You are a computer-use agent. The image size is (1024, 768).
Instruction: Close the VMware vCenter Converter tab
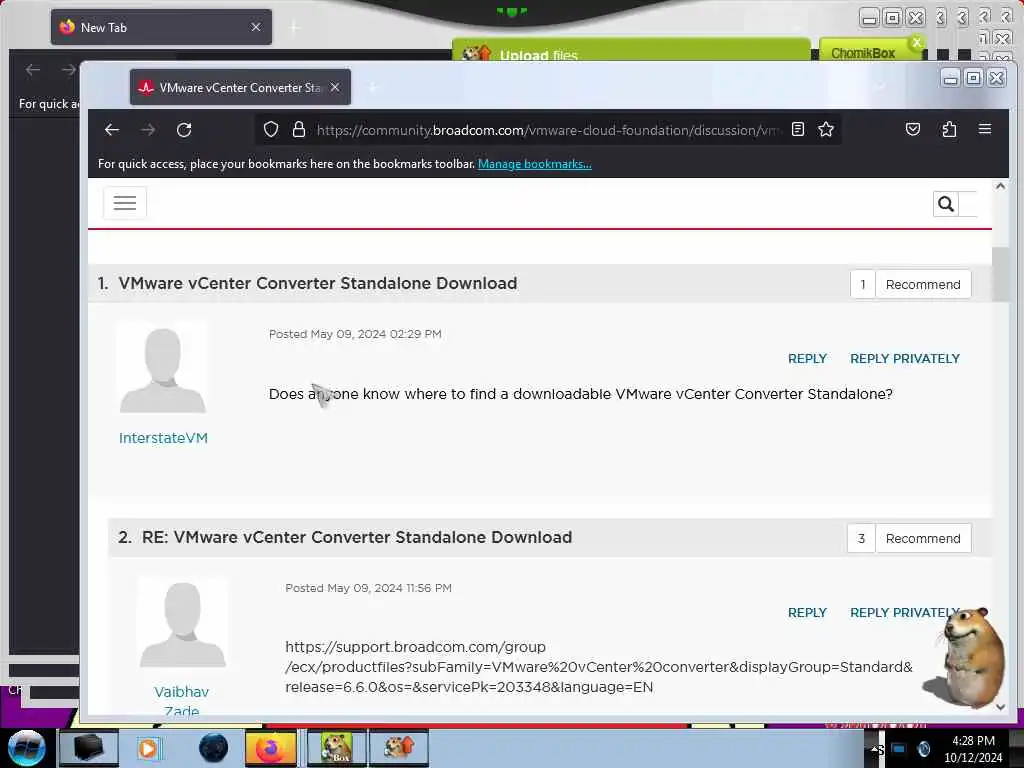pyautogui.click(x=335, y=87)
